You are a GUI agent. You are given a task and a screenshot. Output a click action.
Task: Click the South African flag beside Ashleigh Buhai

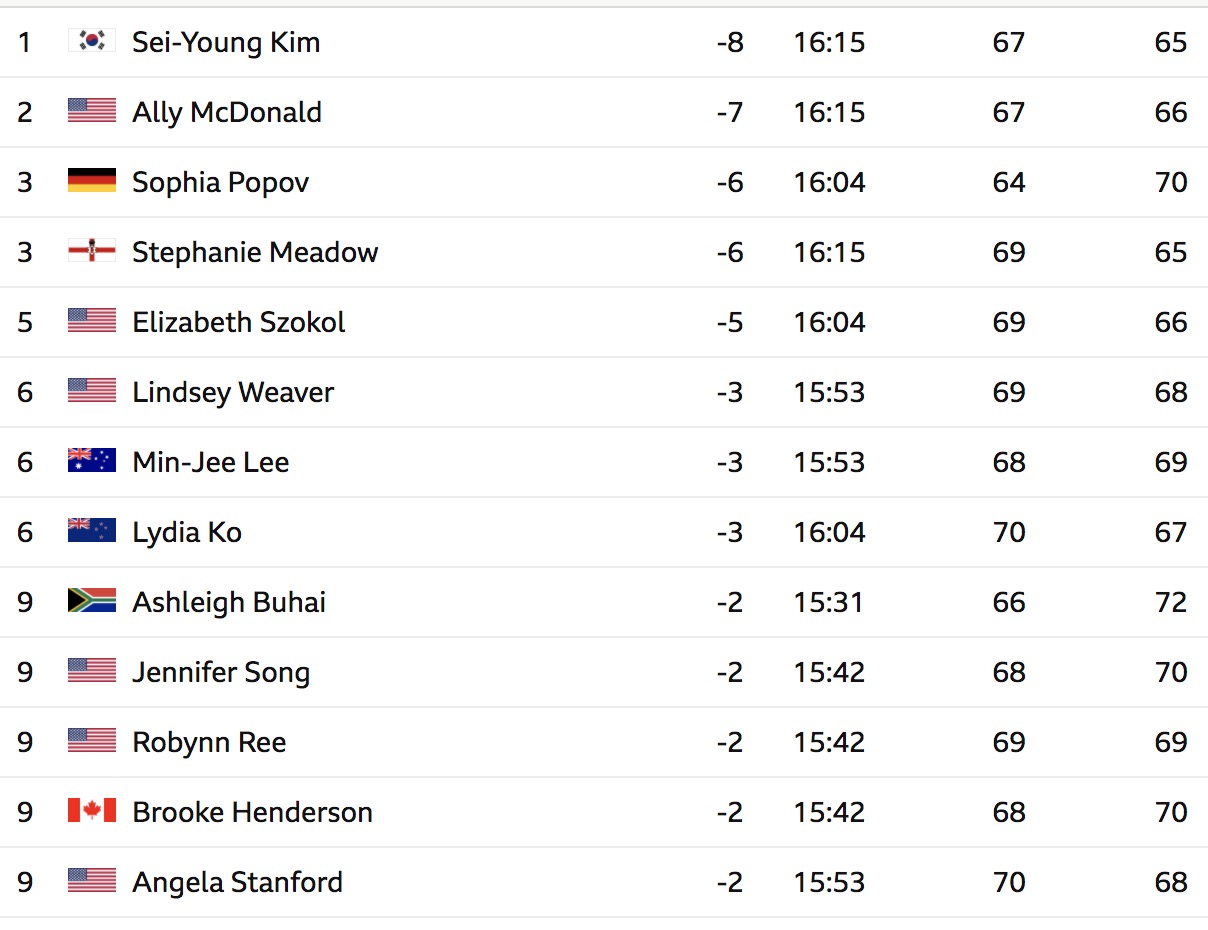92,601
